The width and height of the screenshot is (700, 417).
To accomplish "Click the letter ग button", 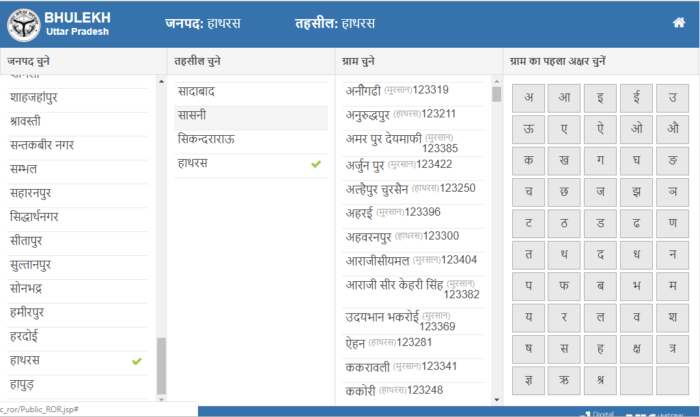I will tap(600, 160).
